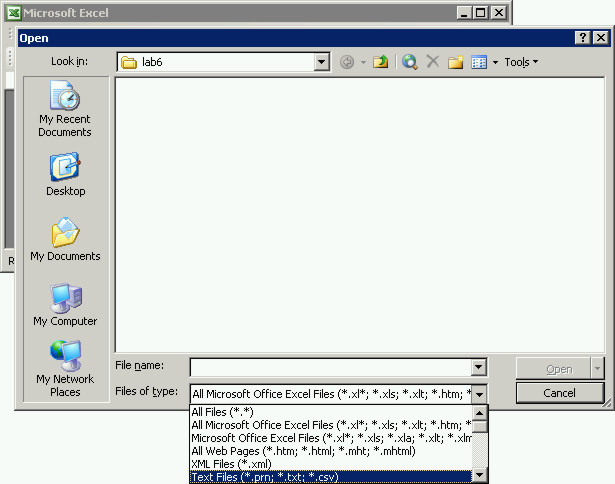615x484 pixels.
Task: Select My Computer in places bar
Action: (x=65, y=305)
